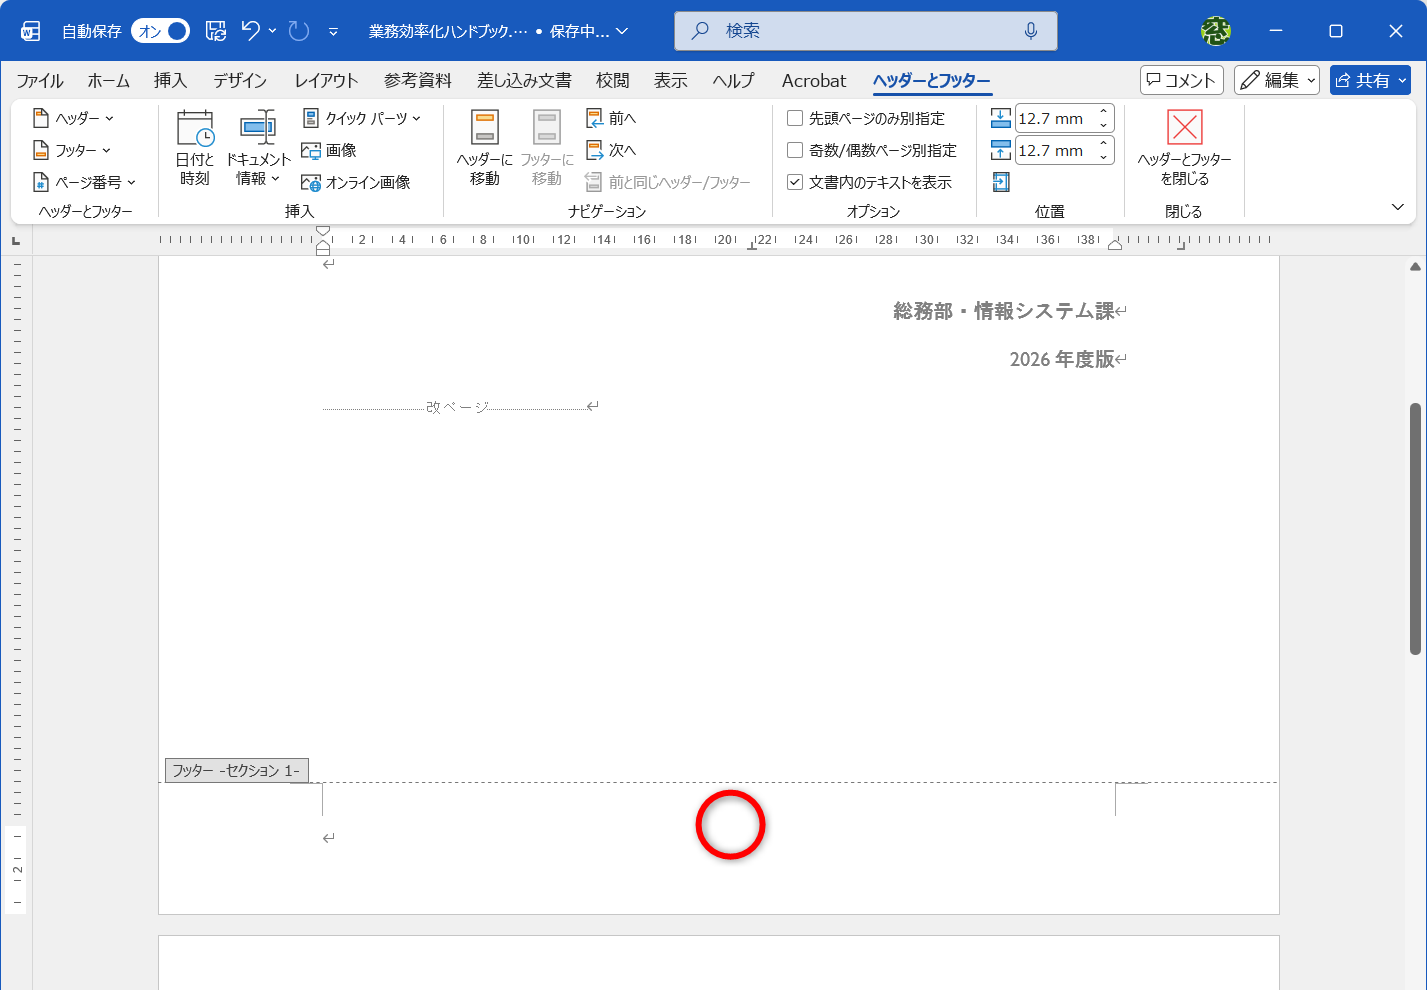The height and width of the screenshot is (990, 1427).
Task: Collapse the ribbon with the chevron
Action: 1397,207
